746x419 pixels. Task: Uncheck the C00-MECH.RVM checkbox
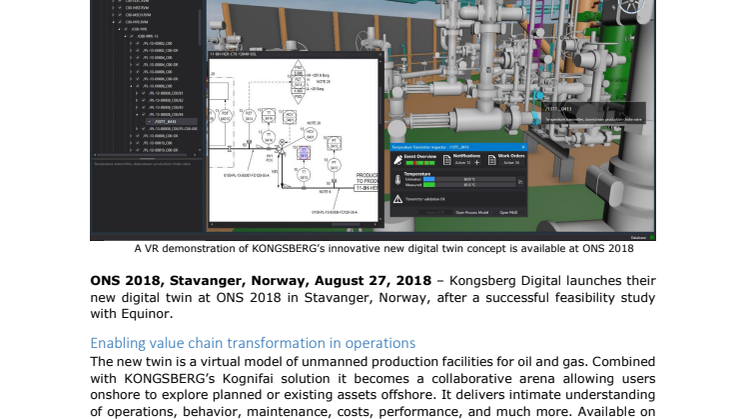pyautogui.click(x=120, y=15)
